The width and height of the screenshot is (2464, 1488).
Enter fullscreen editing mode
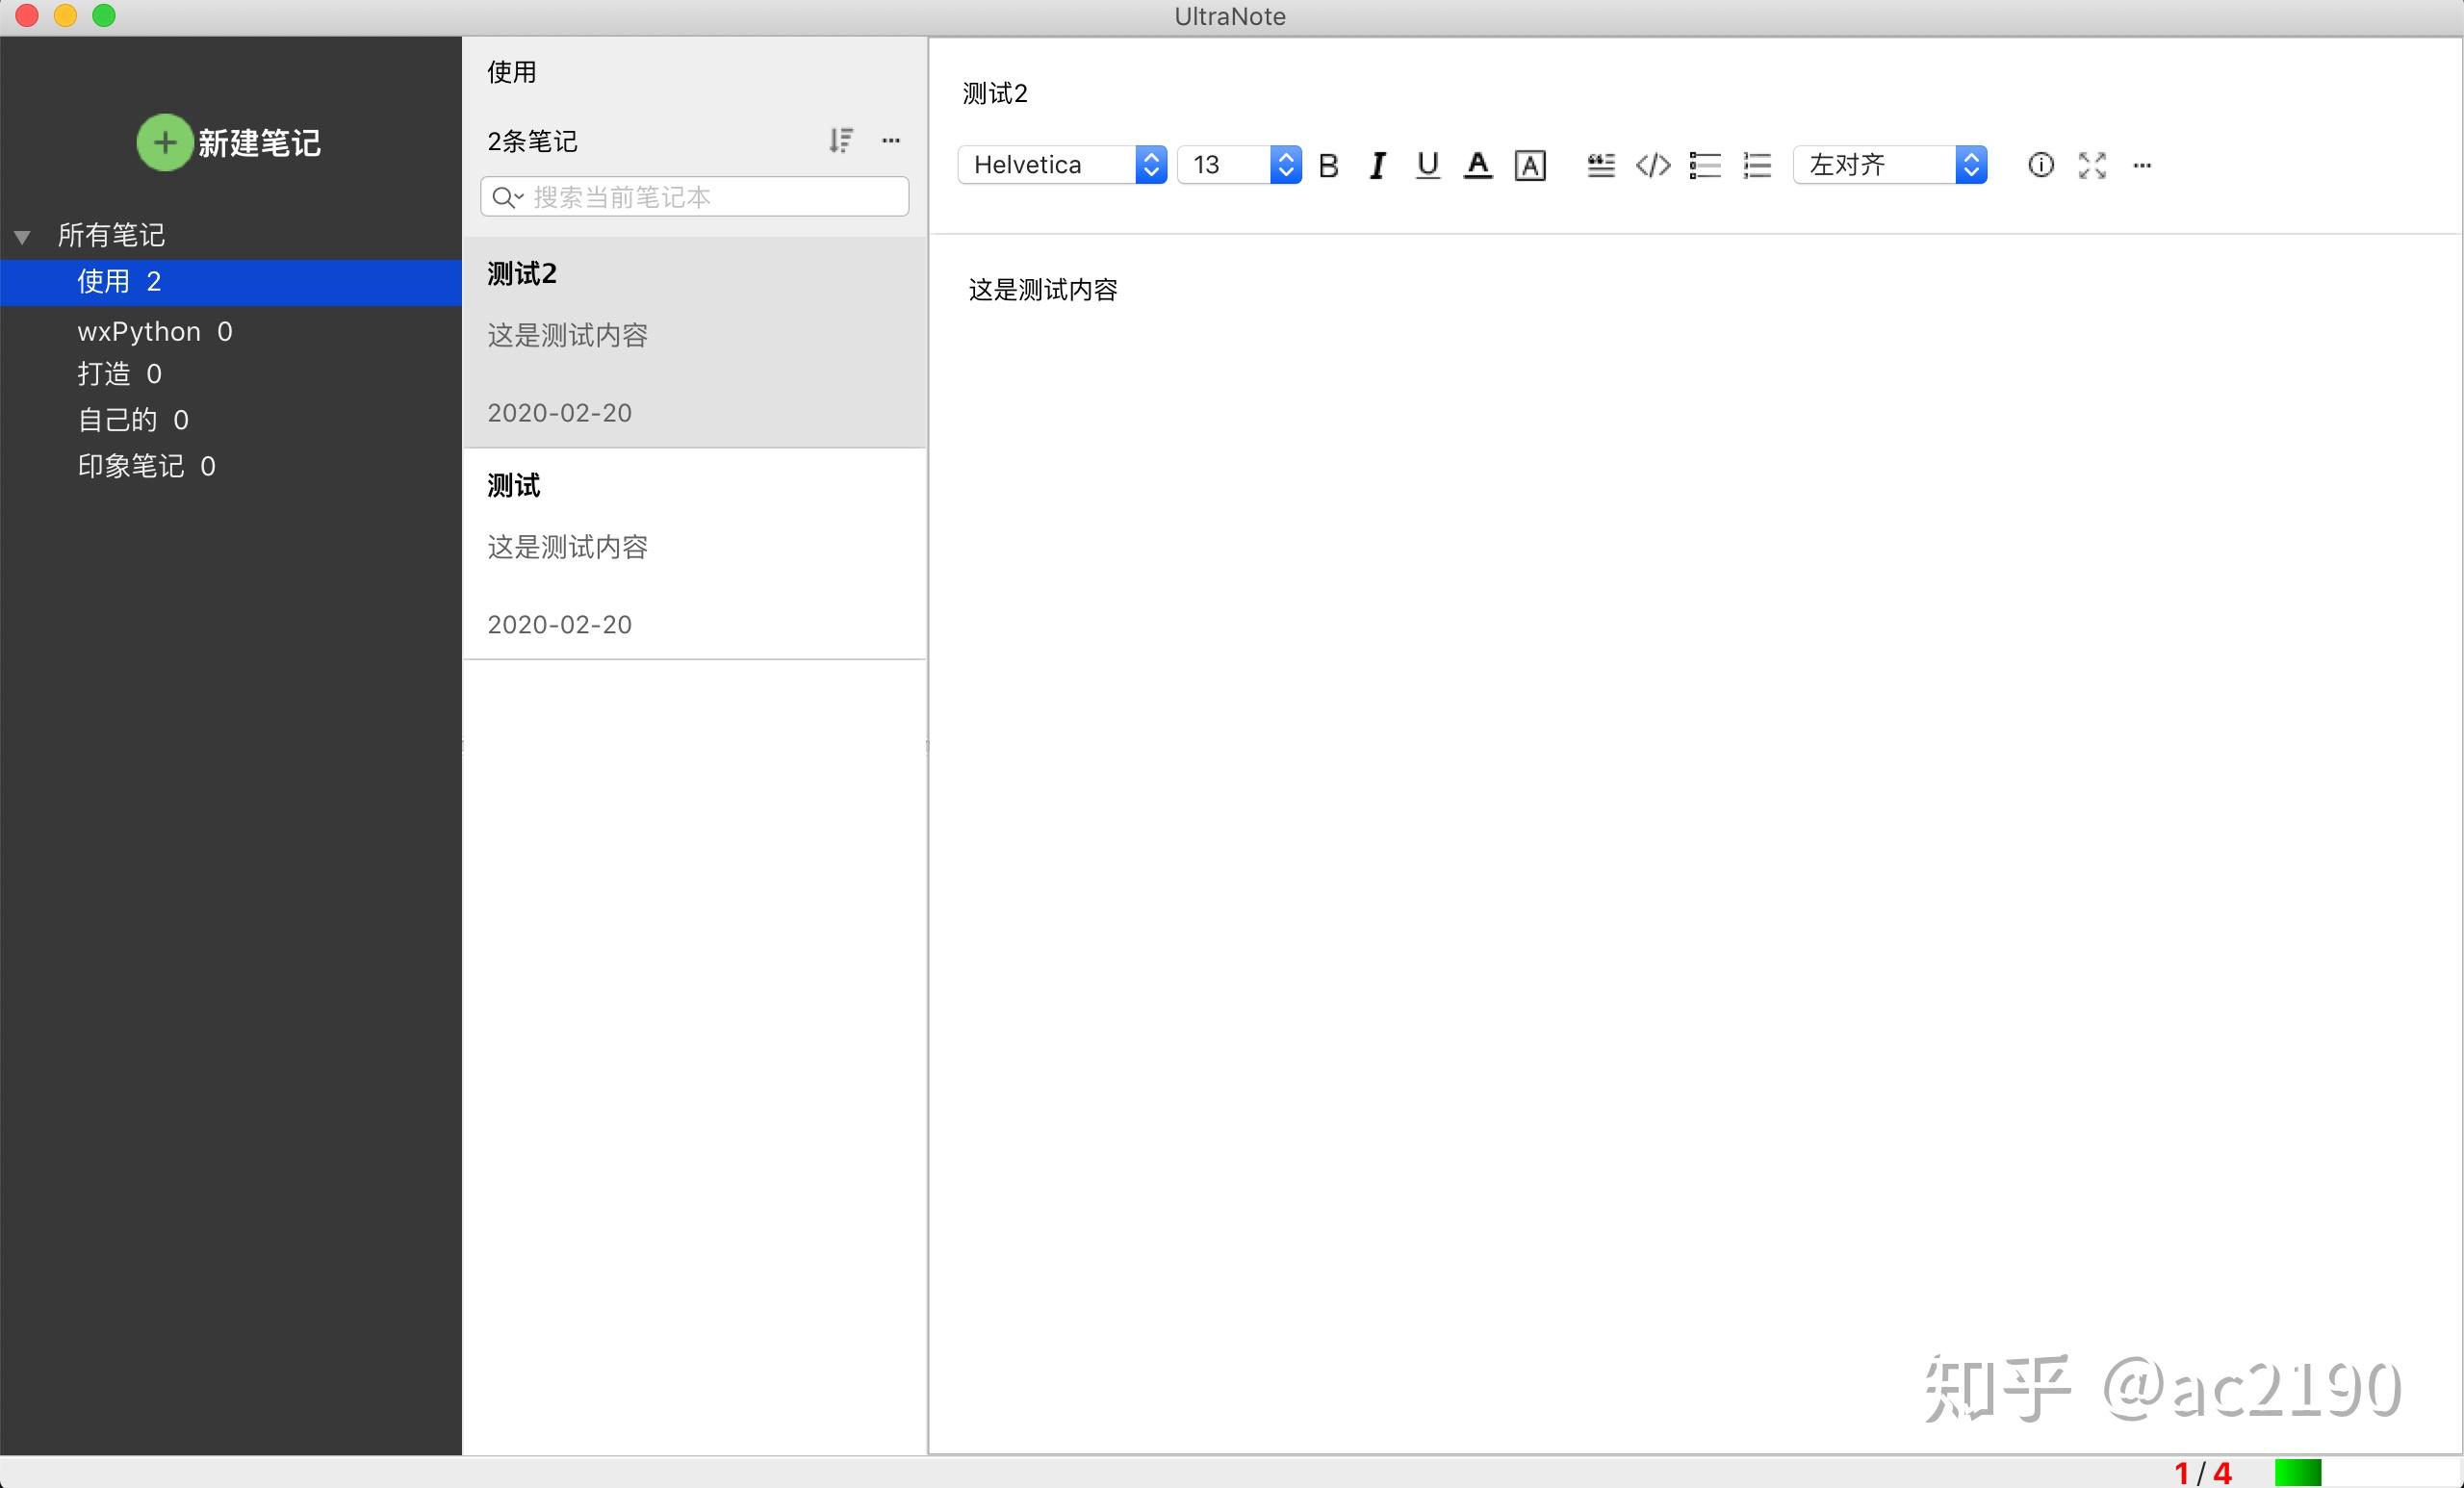[x=2091, y=164]
